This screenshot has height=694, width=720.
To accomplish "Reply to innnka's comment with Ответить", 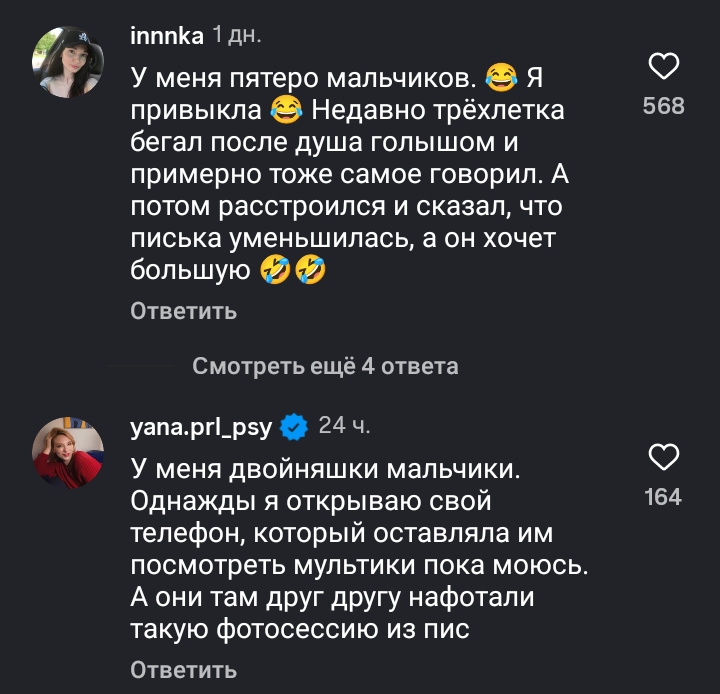I will click(183, 310).
